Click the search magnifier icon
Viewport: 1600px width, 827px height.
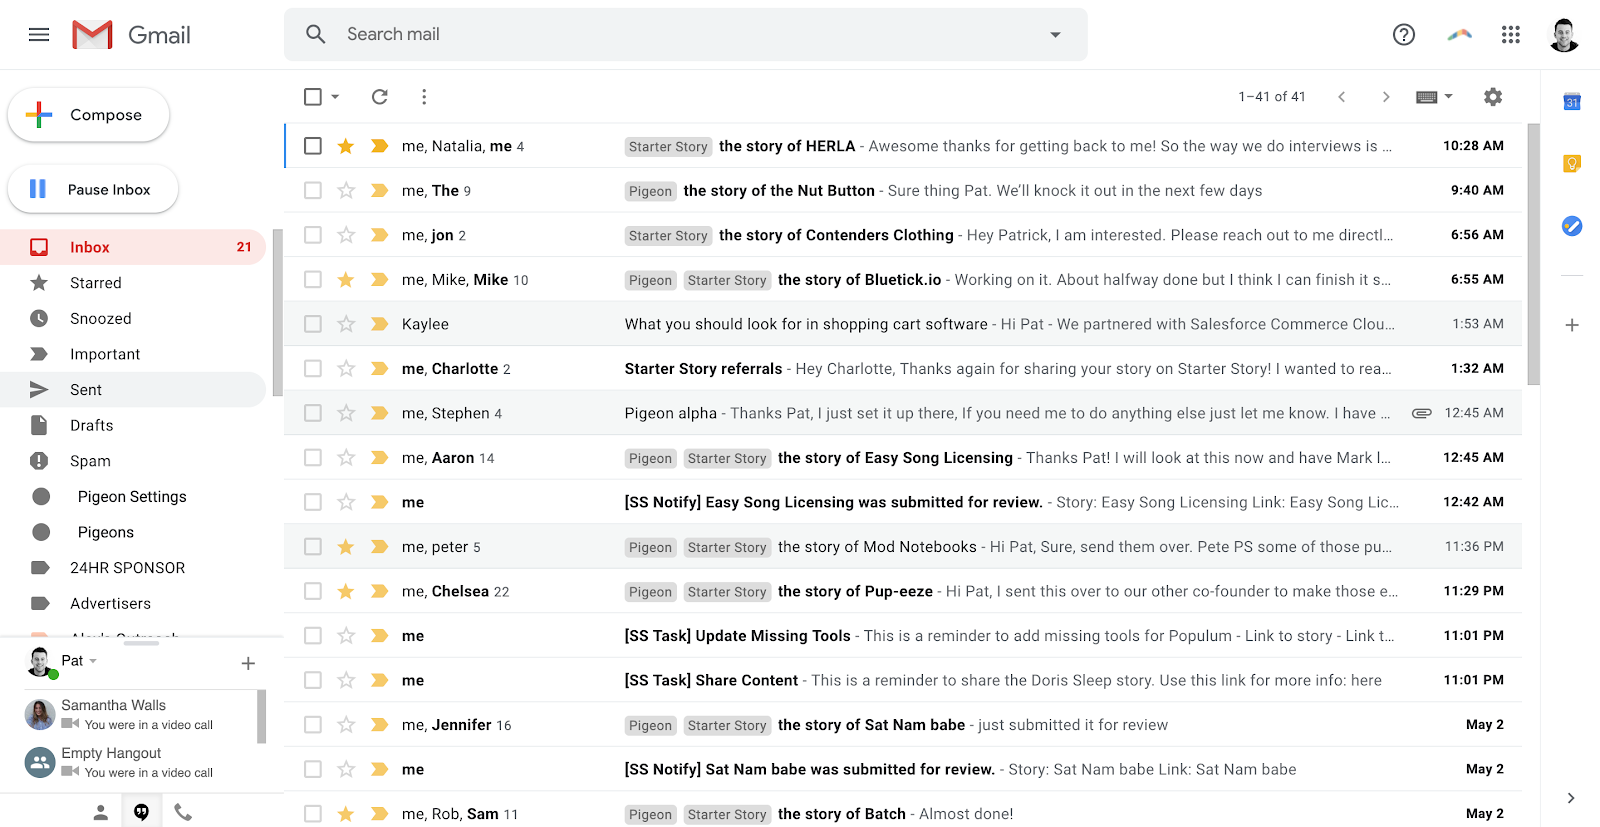[316, 34]
